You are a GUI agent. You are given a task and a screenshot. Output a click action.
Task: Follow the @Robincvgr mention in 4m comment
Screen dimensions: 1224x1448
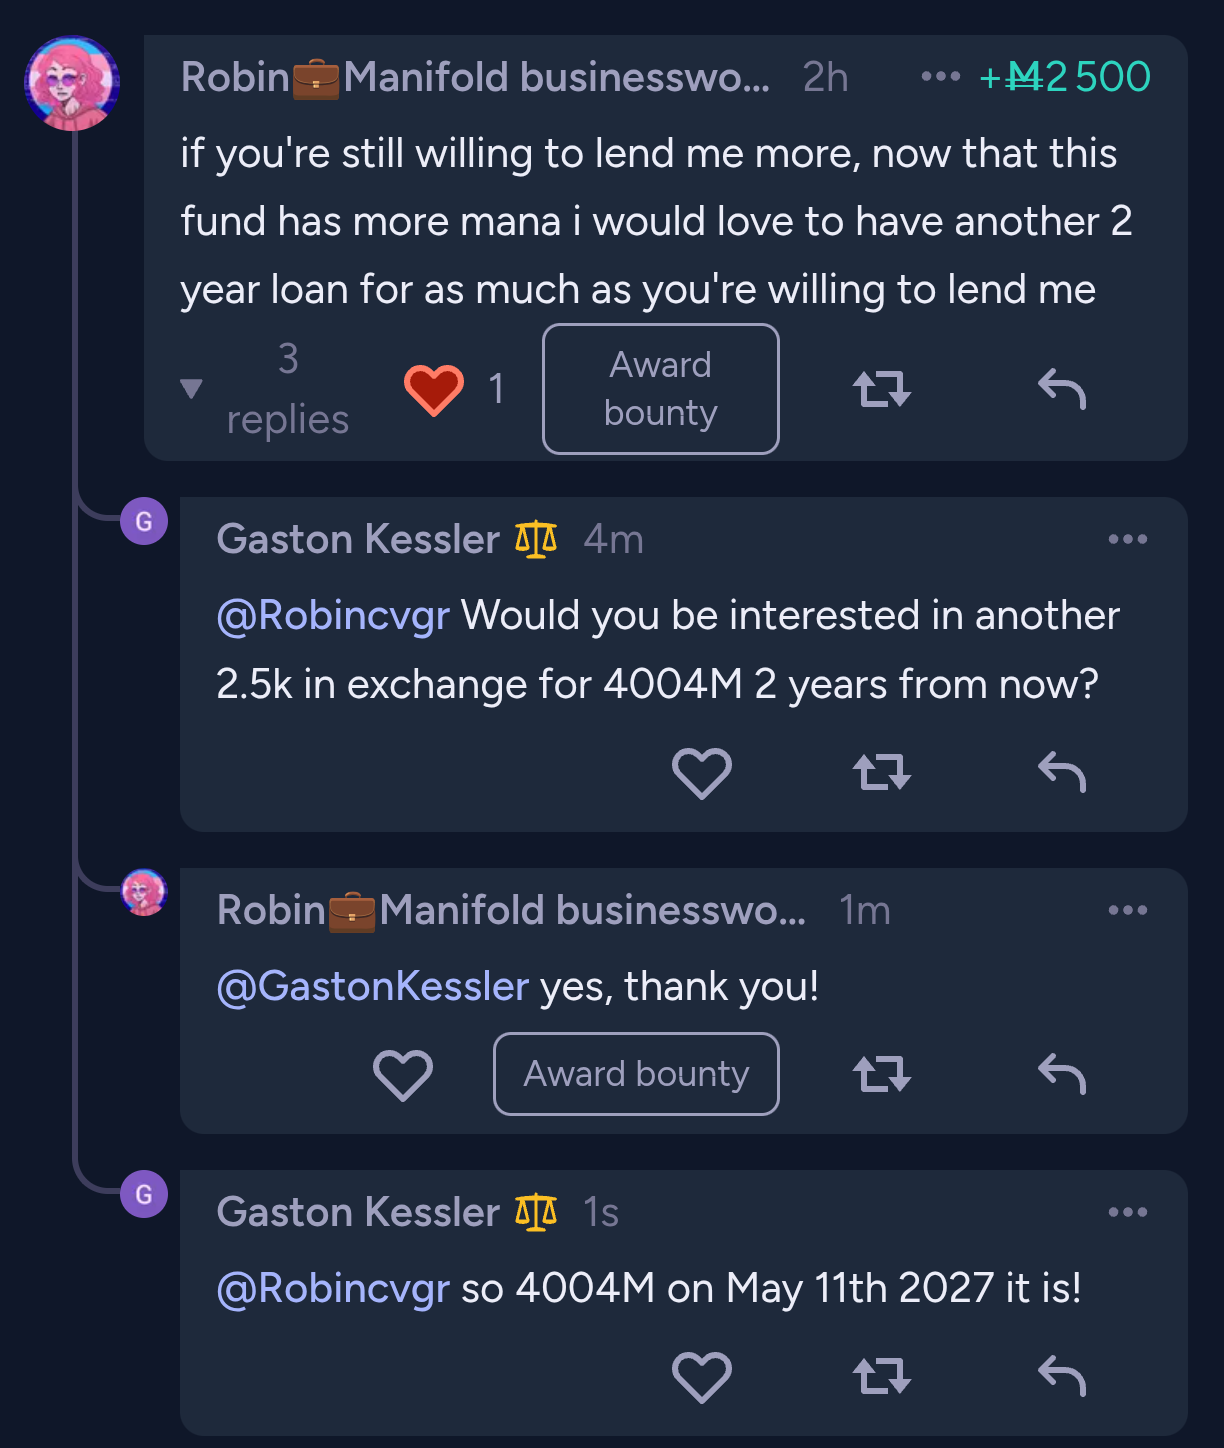(x=333, y=616)
